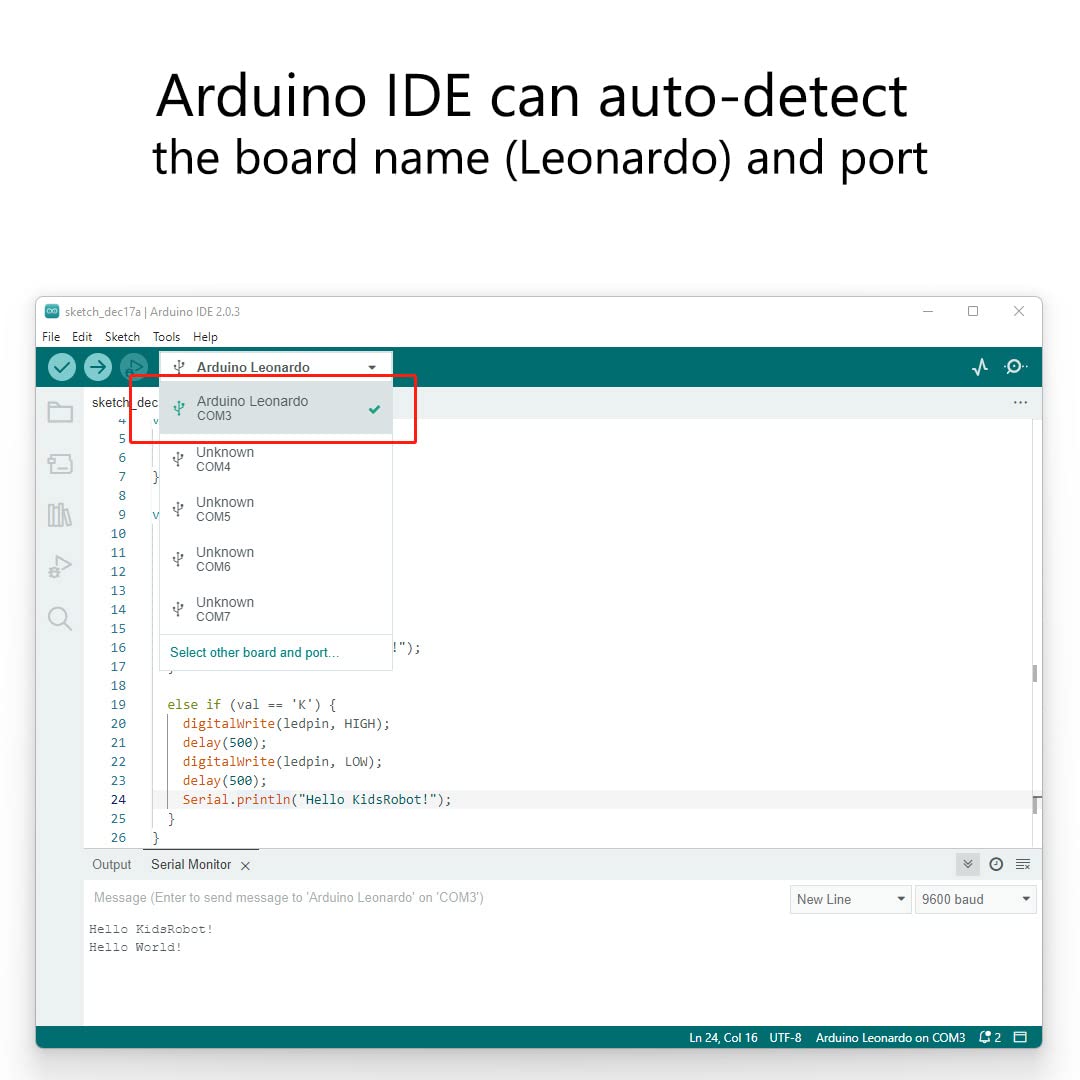1080x1080 pixels.
Task: Click the Upload arrow button
Action: [97, 367]
